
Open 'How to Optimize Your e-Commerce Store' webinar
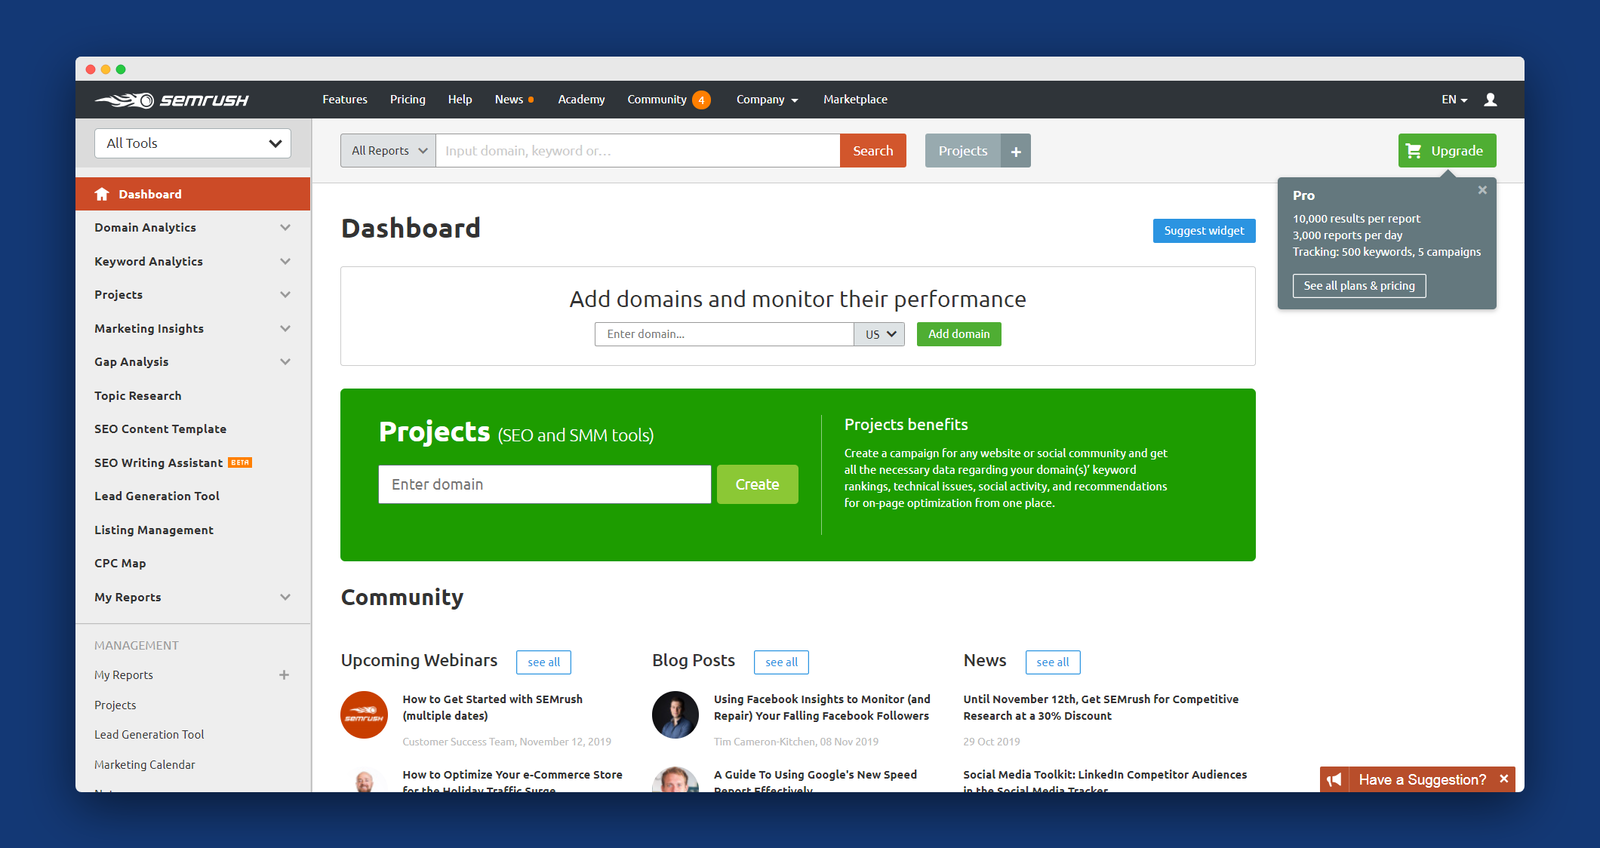(x=512, y=781)
